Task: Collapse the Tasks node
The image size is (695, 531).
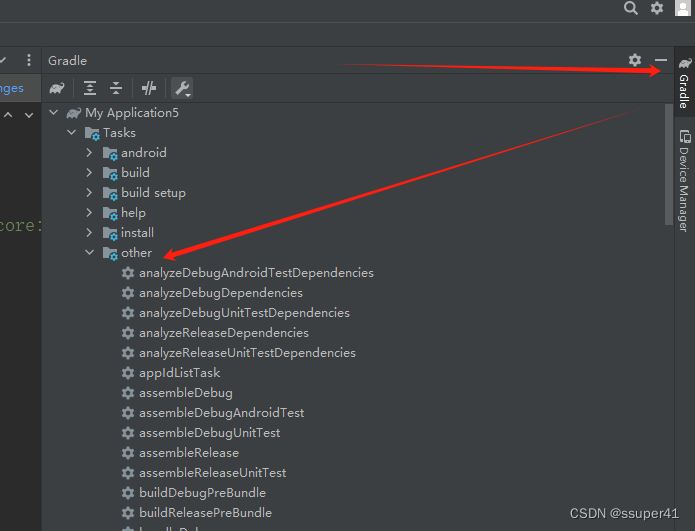Action: [x=71, y=133]
